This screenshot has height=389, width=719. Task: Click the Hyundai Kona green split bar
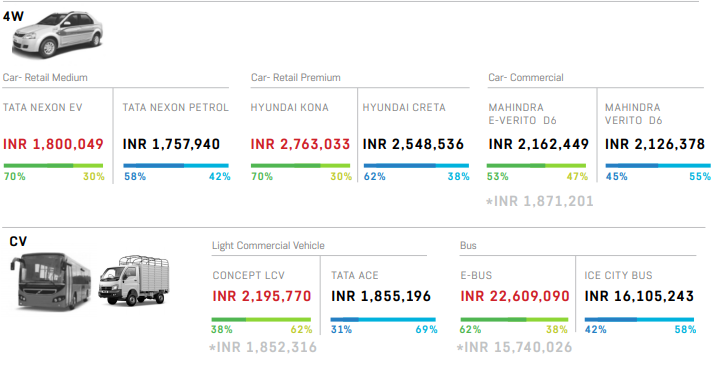click(x=300, y=166)
